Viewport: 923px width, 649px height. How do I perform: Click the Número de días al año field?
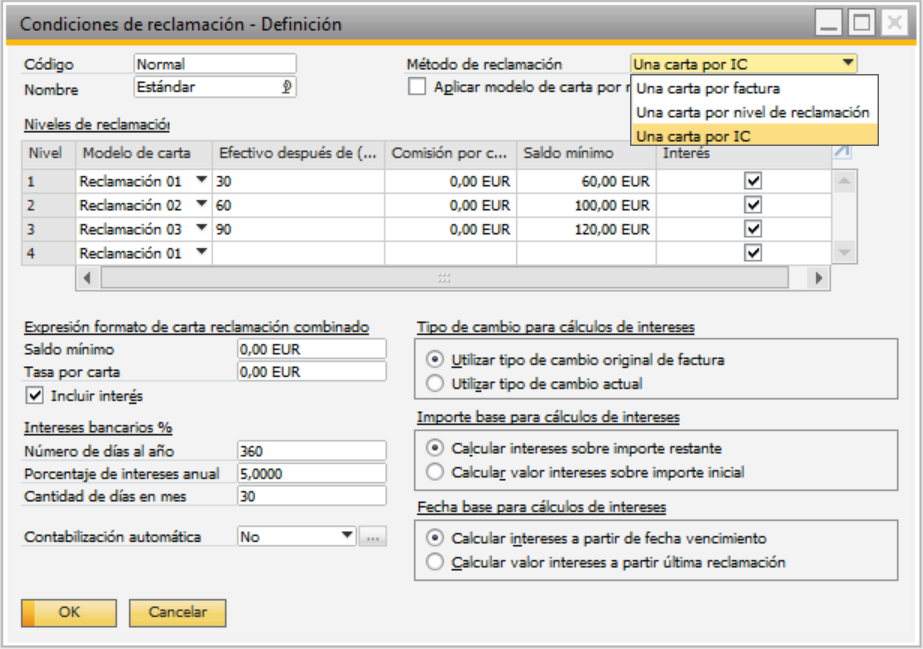pos(312,451)
